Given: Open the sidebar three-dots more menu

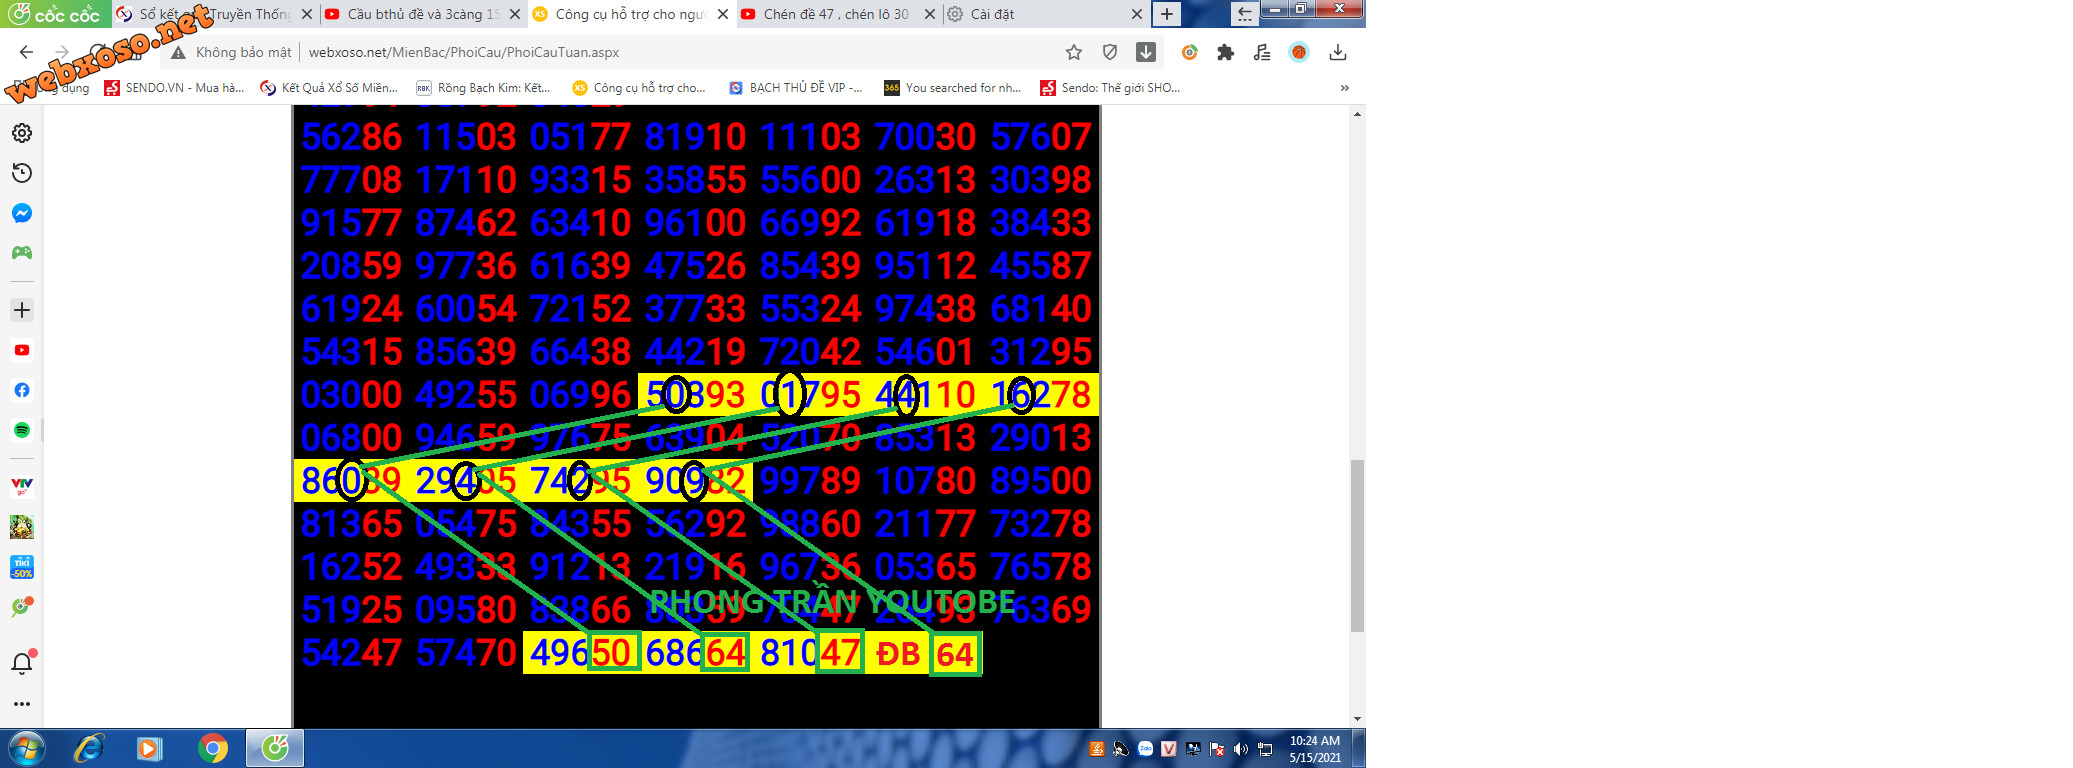Looking at the screenshot, I should tap(22, 704).
